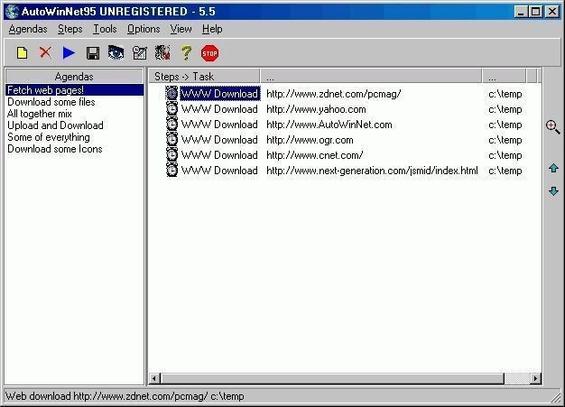The image size is (565, 407).
Task: Select WWW Download task for zdnet
Action: [x=219, y=94]
